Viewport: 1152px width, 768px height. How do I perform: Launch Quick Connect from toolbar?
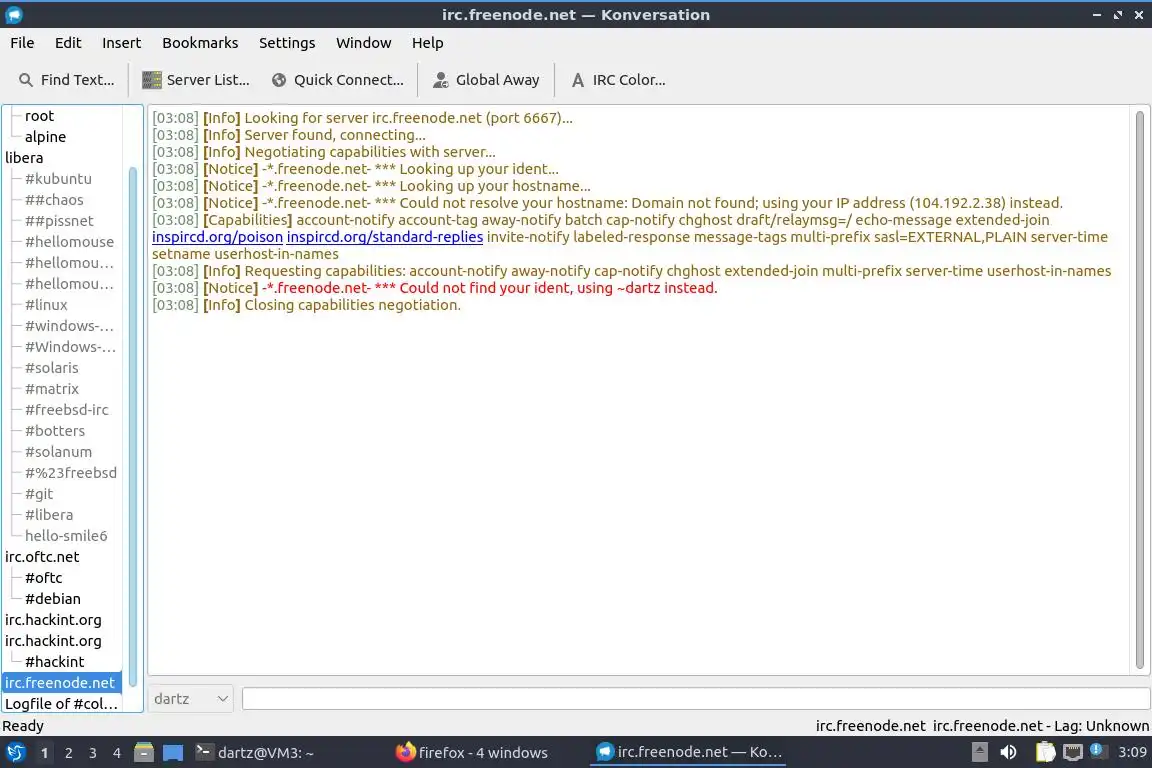(337, 80)
